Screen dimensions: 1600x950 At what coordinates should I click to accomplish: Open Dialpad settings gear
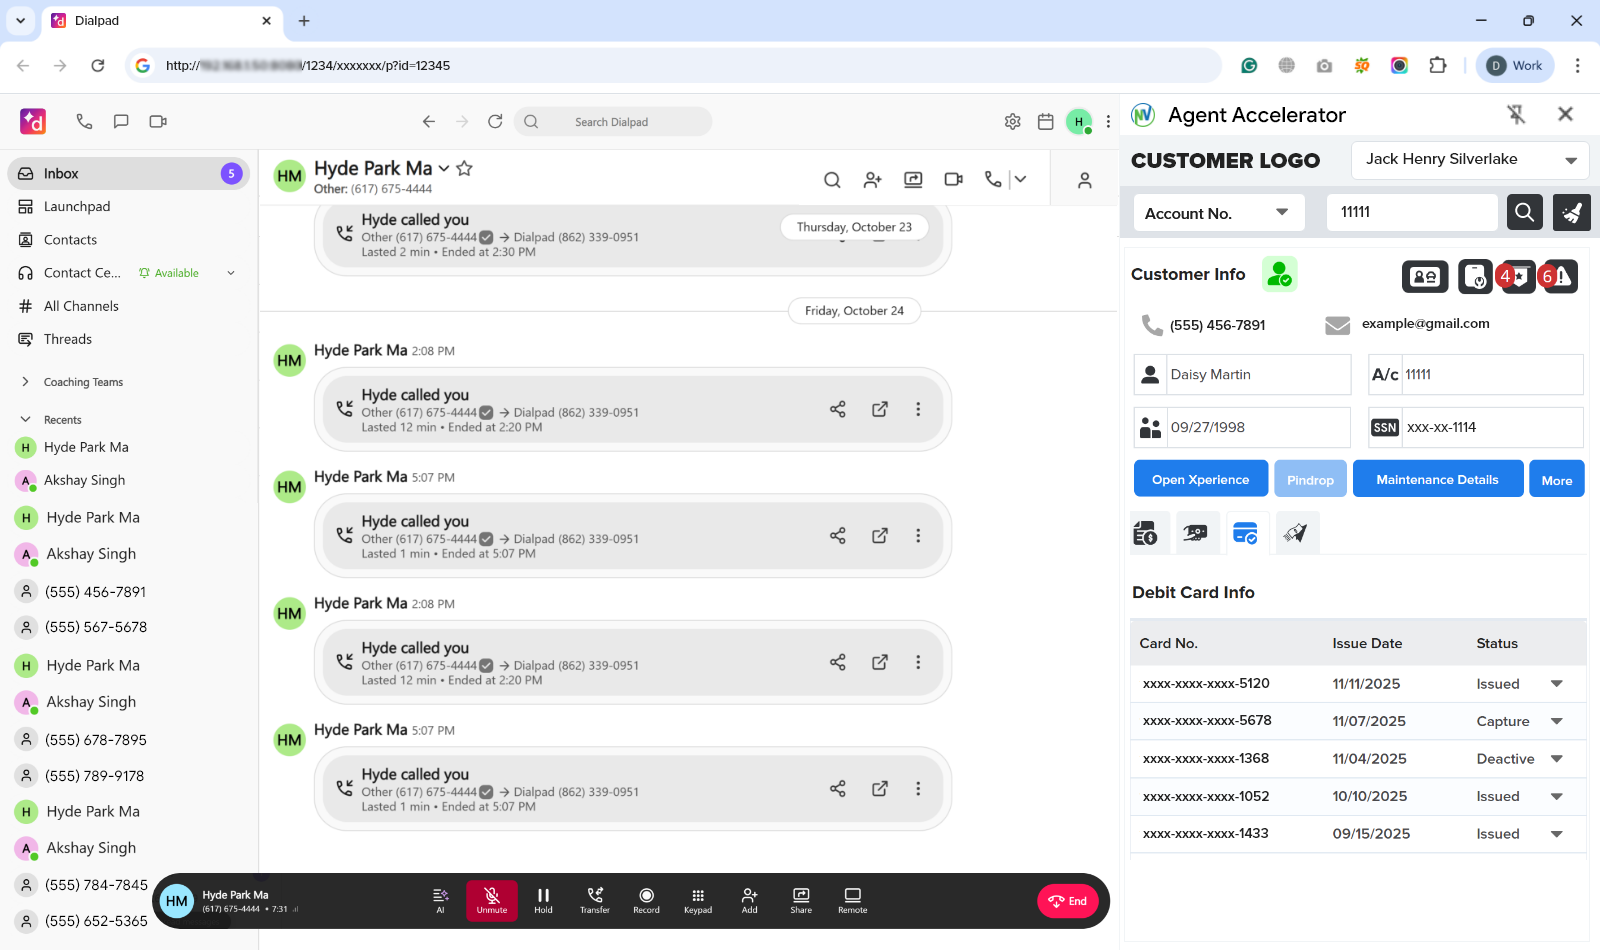(x=1013, y=121)
